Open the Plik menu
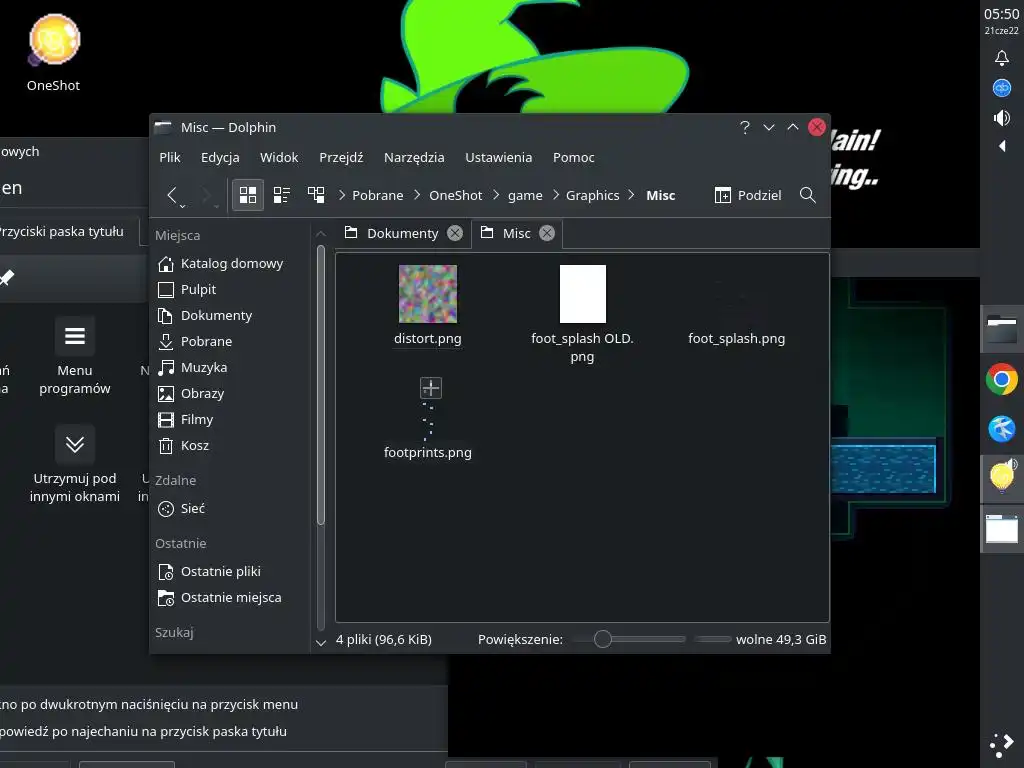Screen dimensions: 1024x768 click(170, 157)
